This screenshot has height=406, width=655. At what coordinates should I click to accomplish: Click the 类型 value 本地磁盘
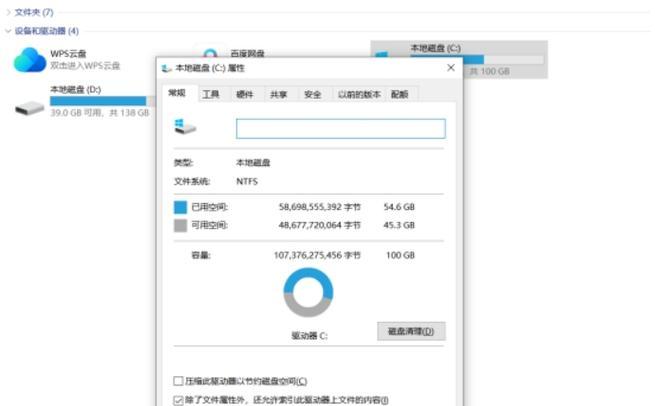click(x=253, y=163)
